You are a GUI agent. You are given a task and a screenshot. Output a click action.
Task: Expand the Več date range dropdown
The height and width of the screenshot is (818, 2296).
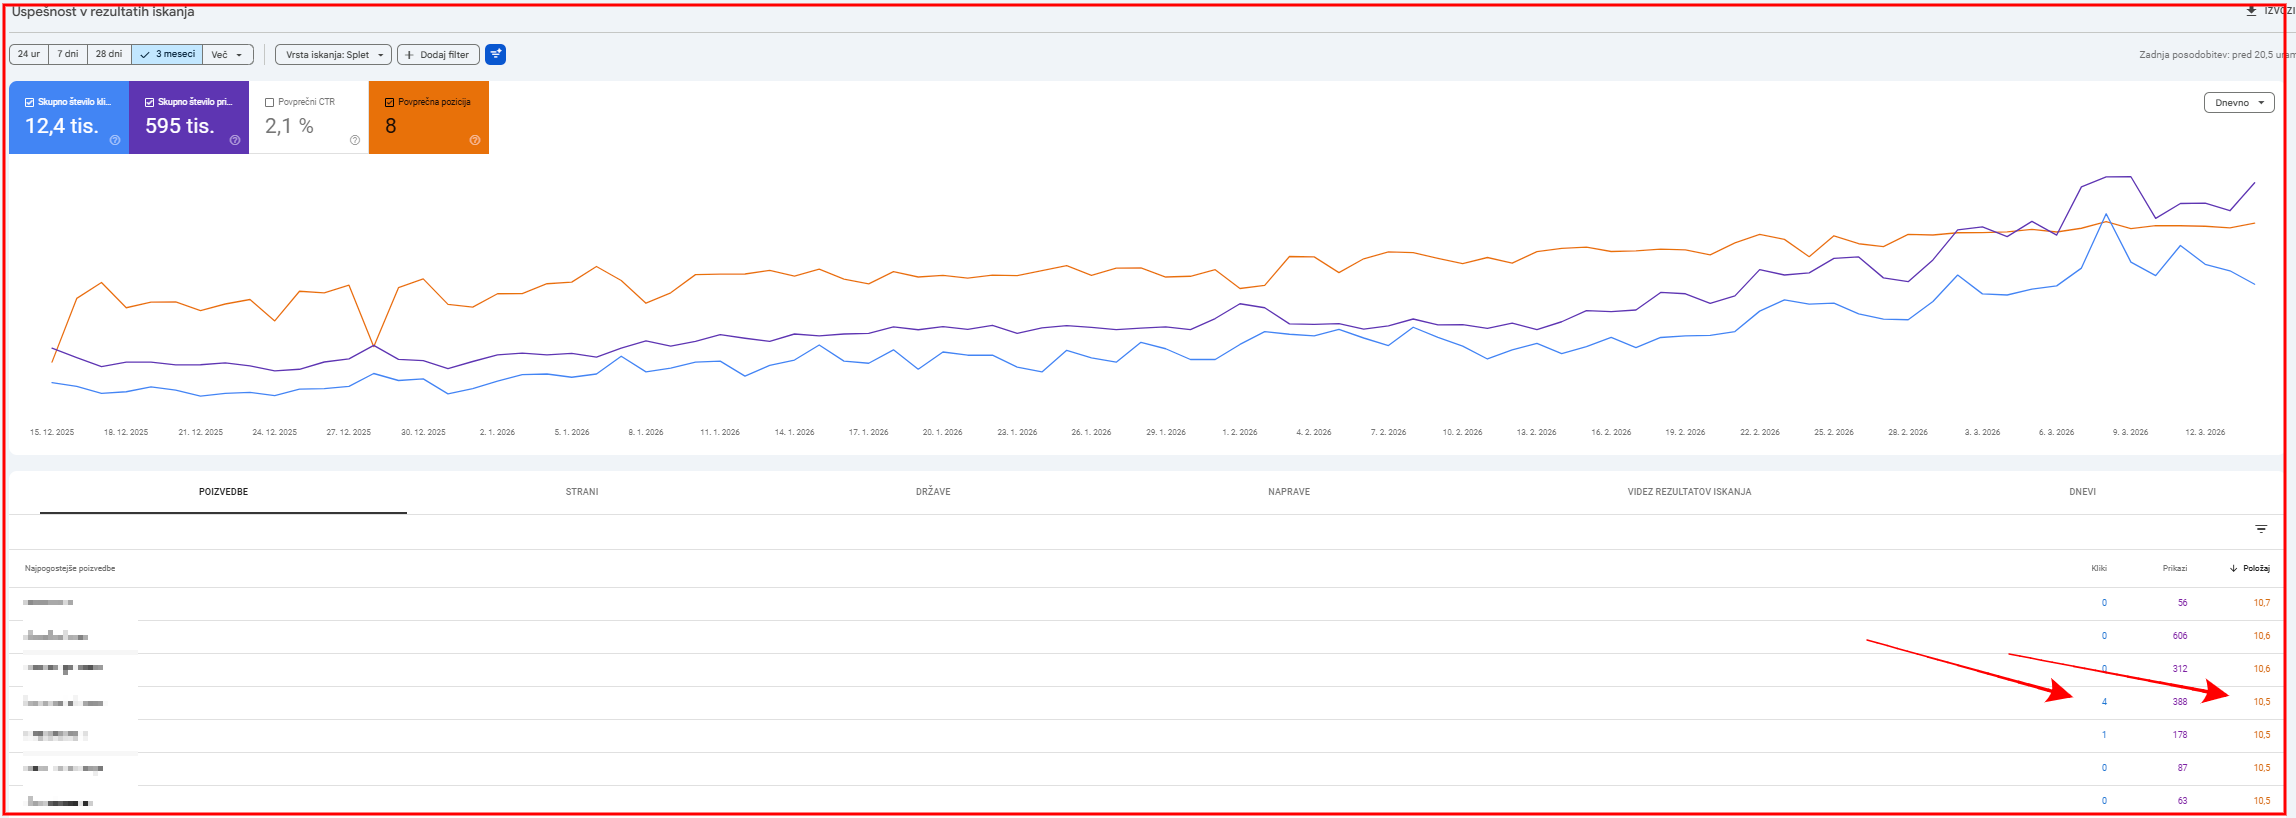tap(228, 54)
